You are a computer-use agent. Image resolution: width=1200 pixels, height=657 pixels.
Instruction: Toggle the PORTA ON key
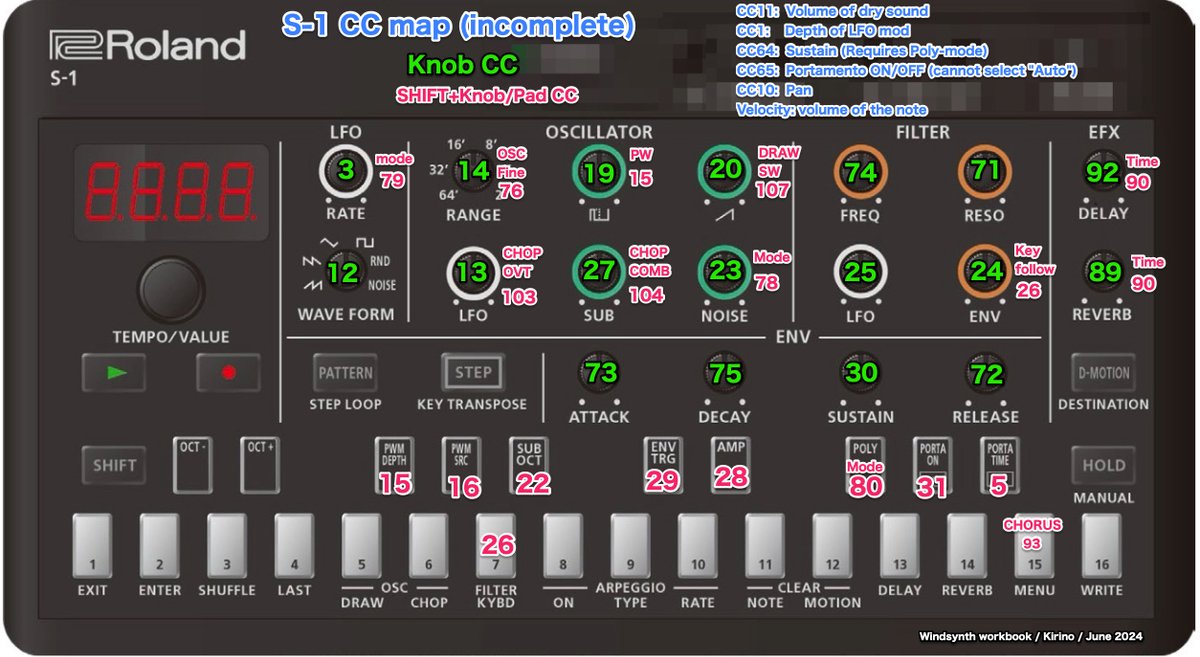(x=931, y=464)
